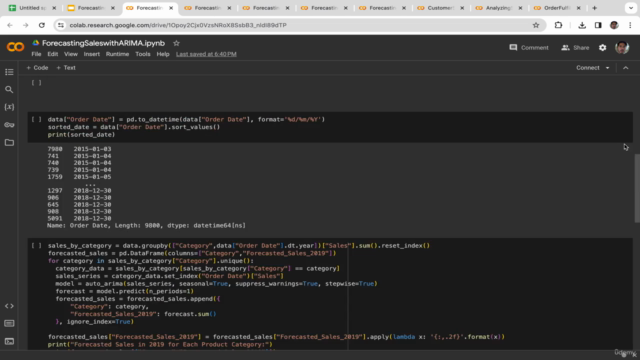
Task: Click the Colab logo
Action: (16, 47)
